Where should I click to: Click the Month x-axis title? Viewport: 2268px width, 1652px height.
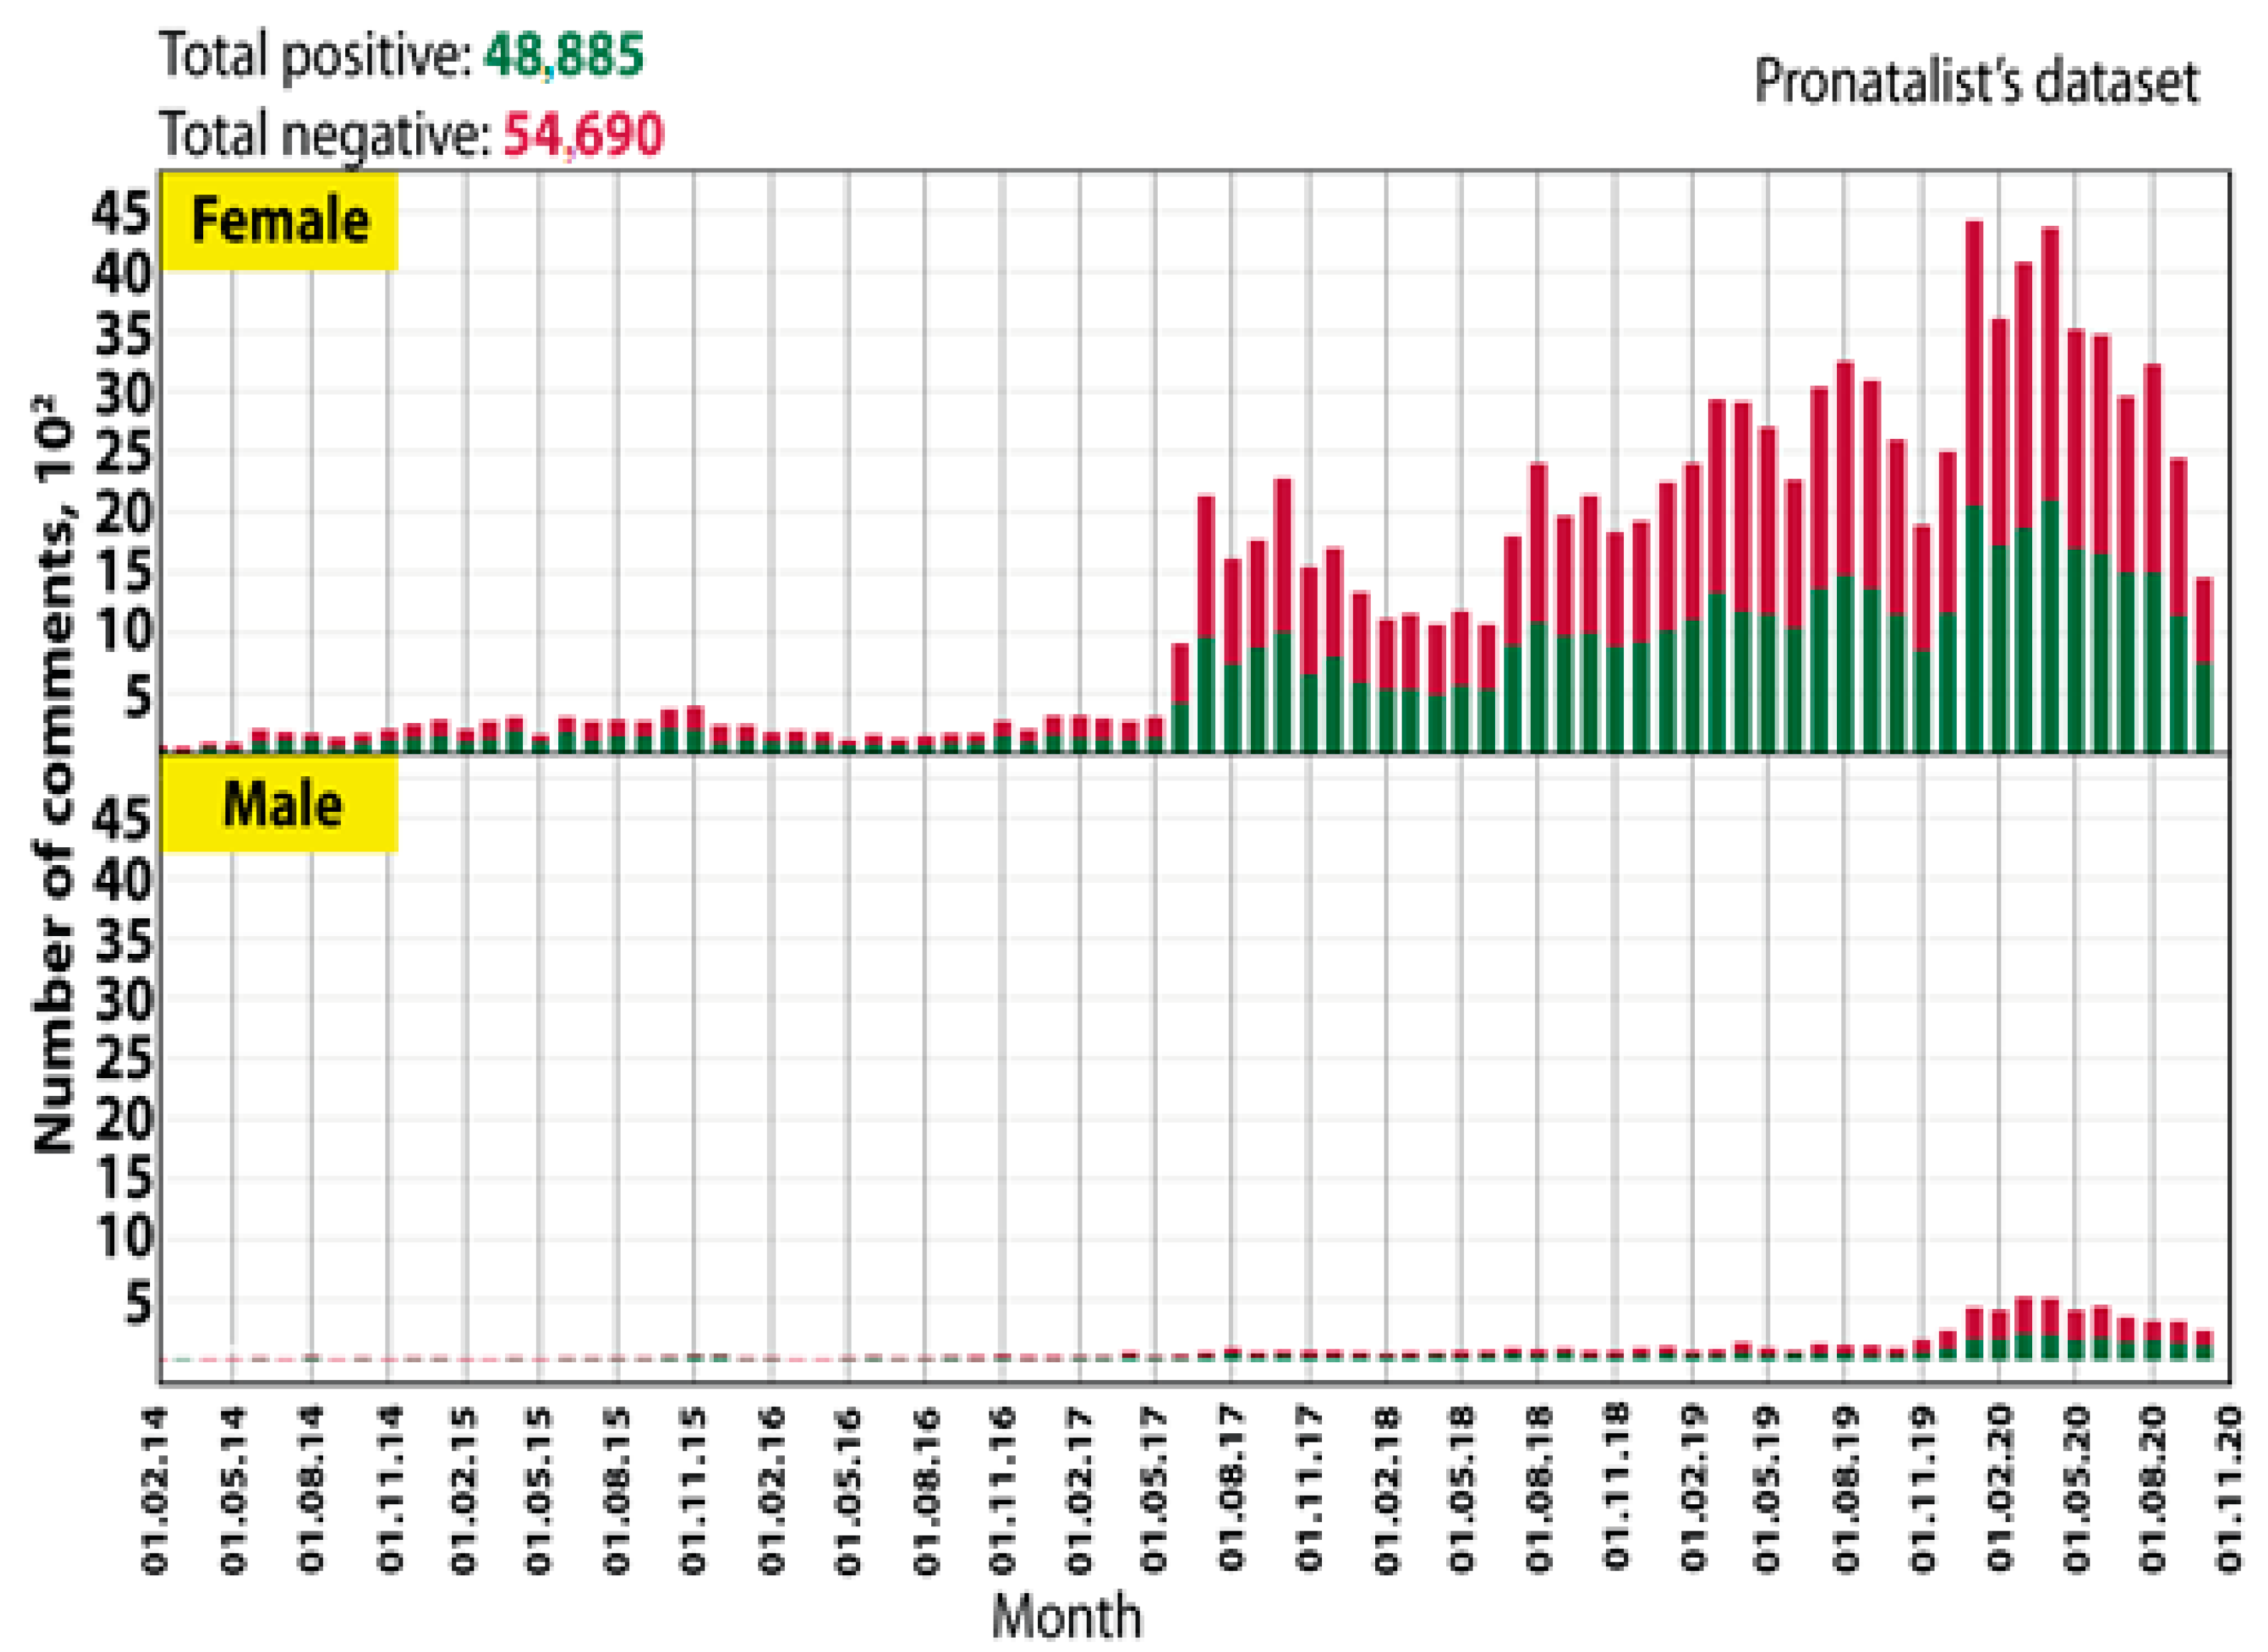point(1066,1616)
